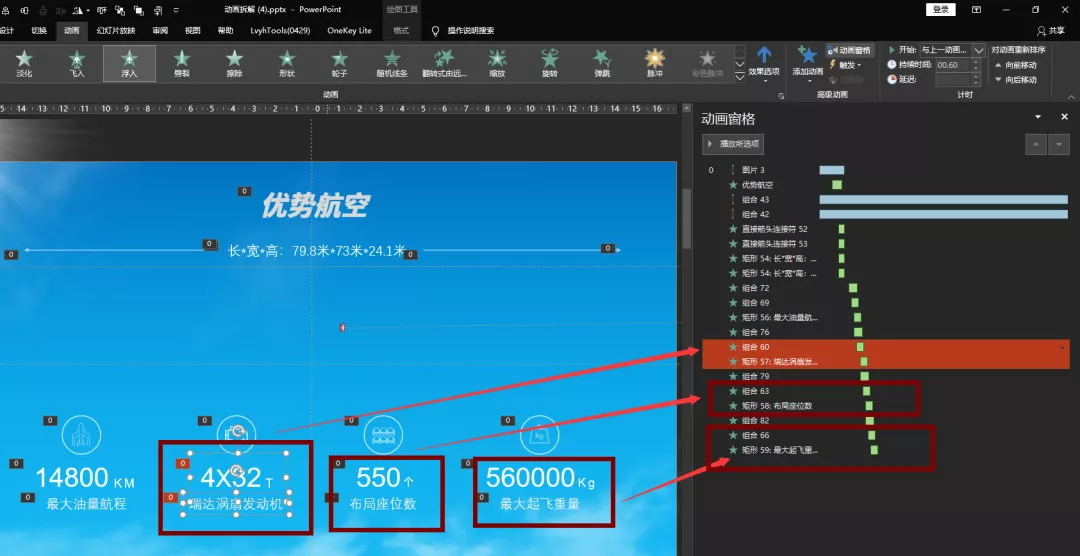Select the 擦除 wipe animation effect
1080x556 pixels.
[x=235, y=63]
